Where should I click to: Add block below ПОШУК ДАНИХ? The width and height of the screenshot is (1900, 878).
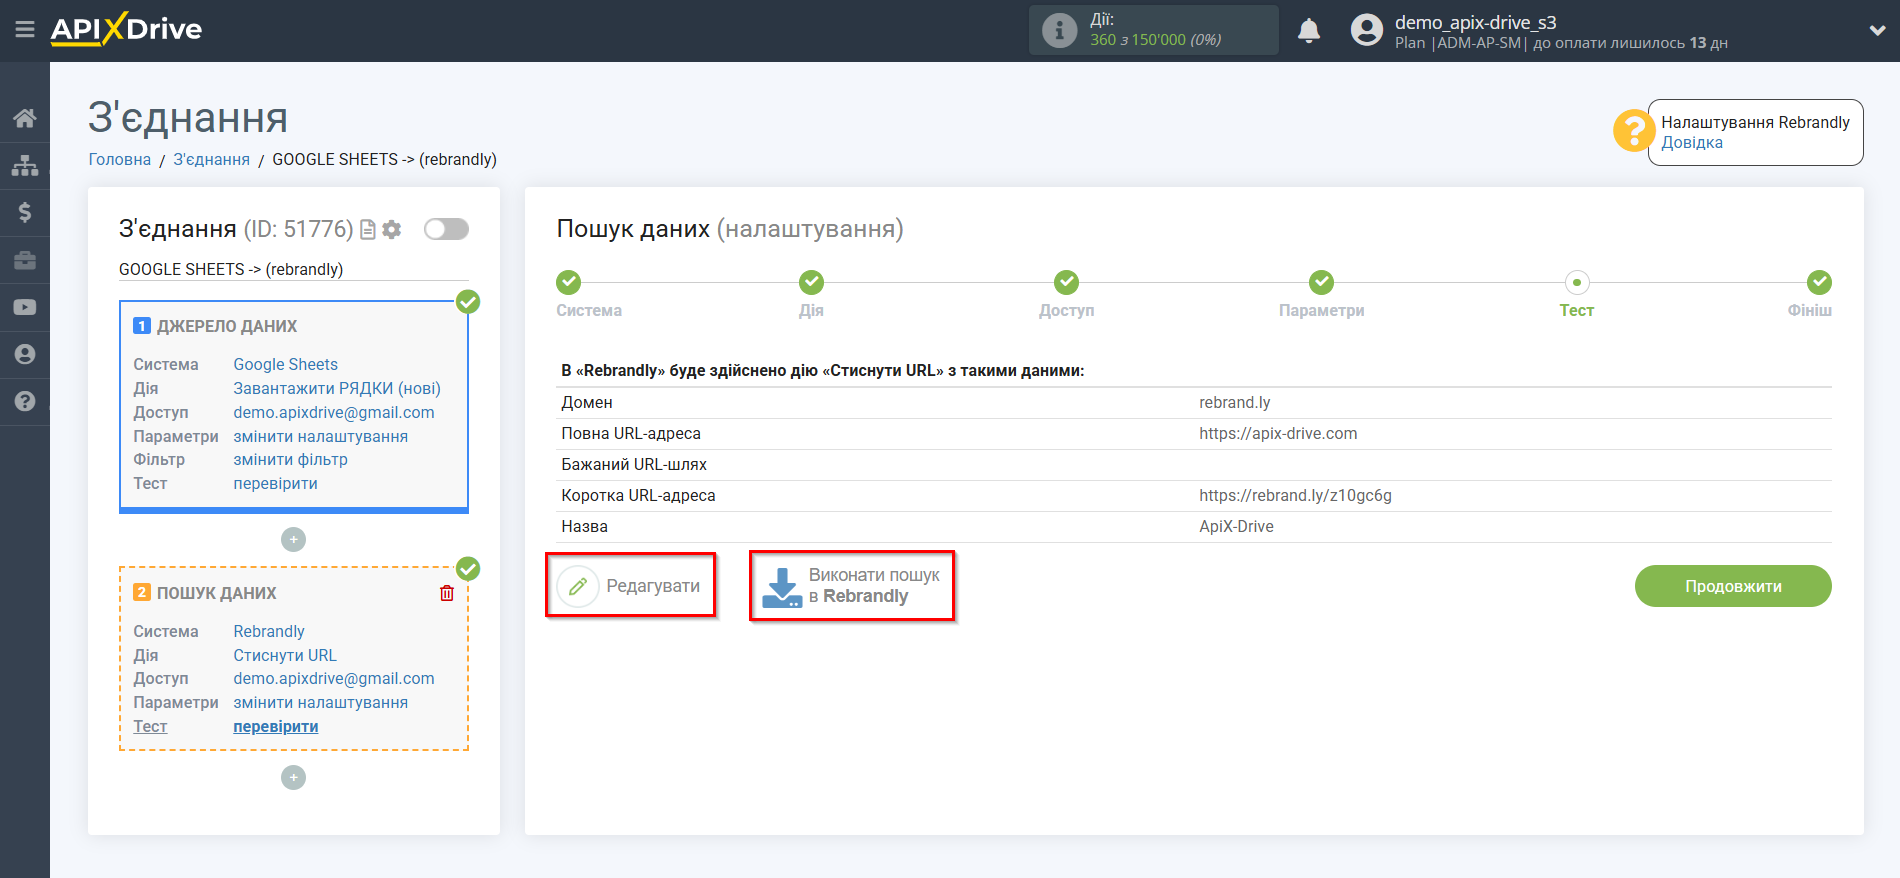tap(293, 778)
